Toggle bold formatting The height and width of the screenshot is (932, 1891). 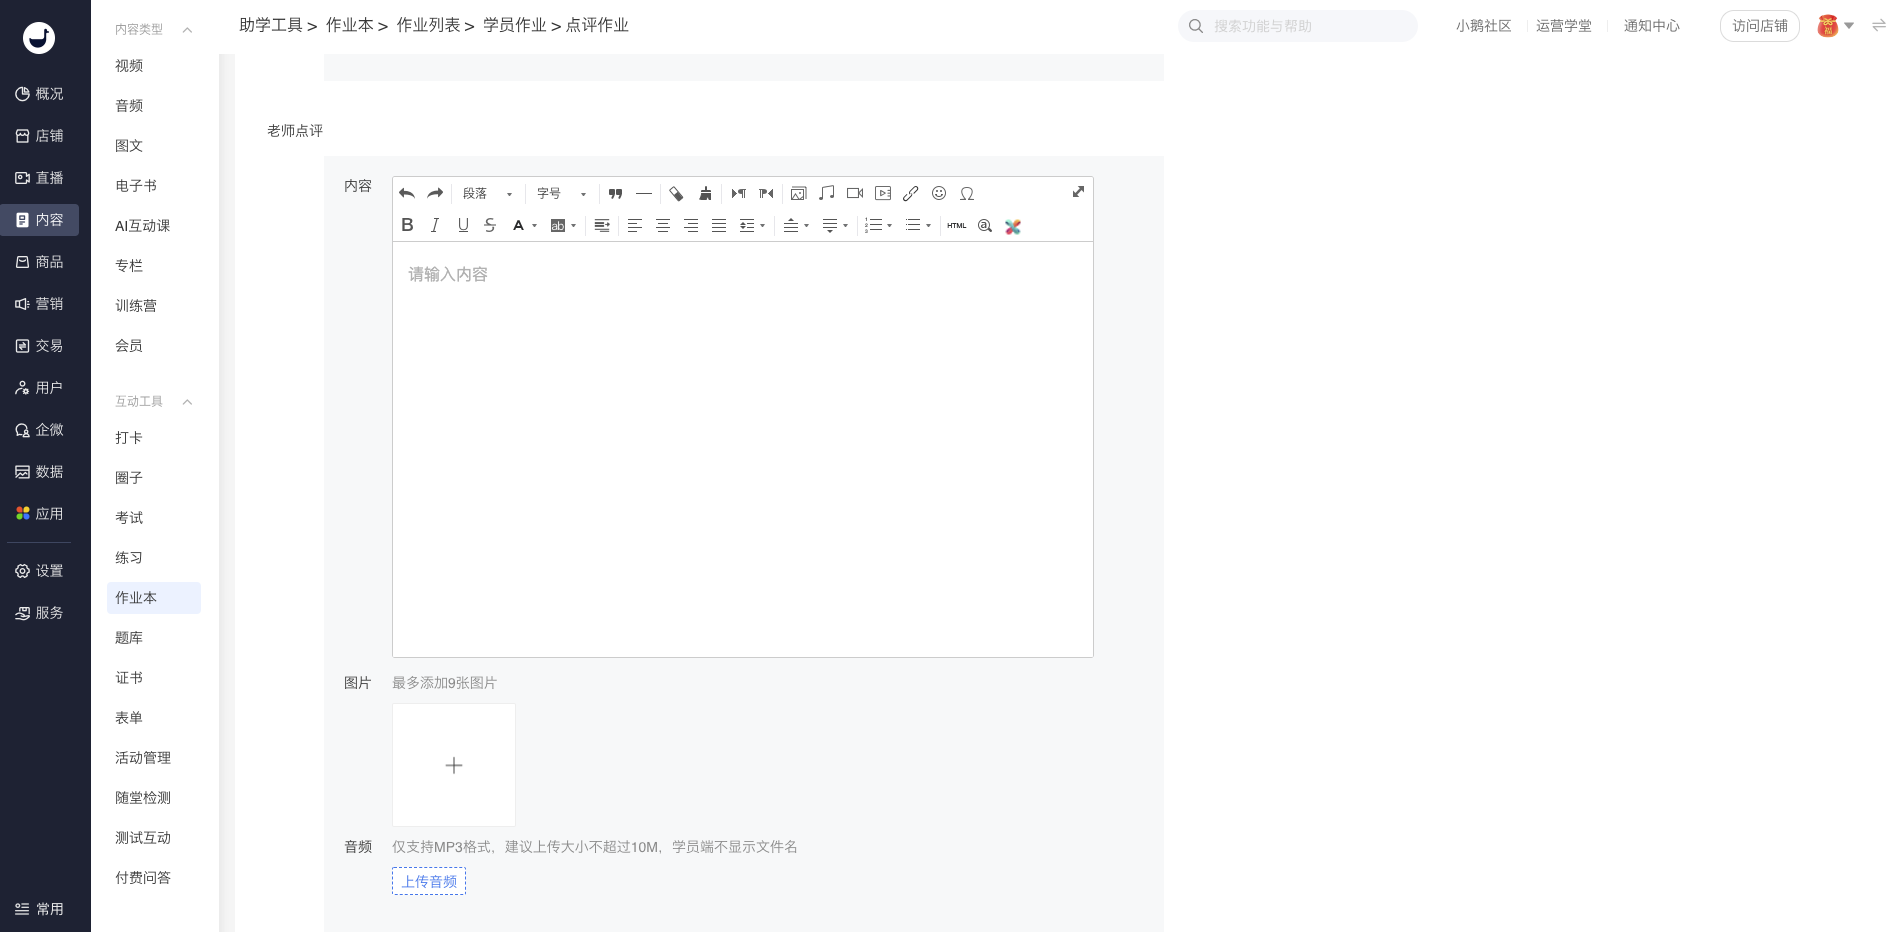pyautogui.click(x=407, y=226)
